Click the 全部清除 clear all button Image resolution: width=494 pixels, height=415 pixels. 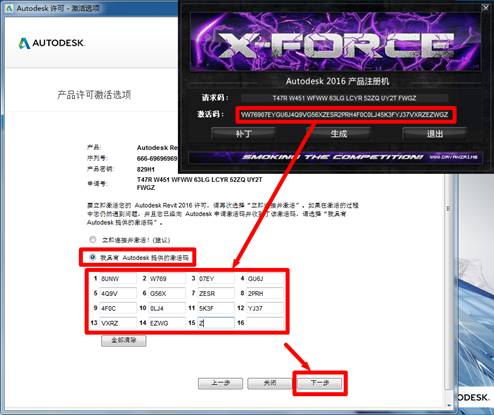(x=124, y=340)
